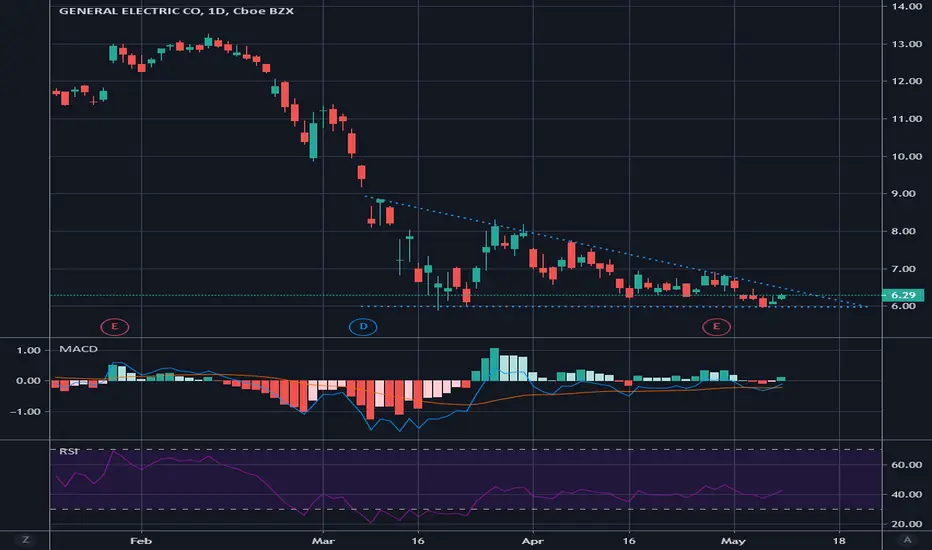Click the earnings E marker near May
932x550 pixels.
[716, 326]
